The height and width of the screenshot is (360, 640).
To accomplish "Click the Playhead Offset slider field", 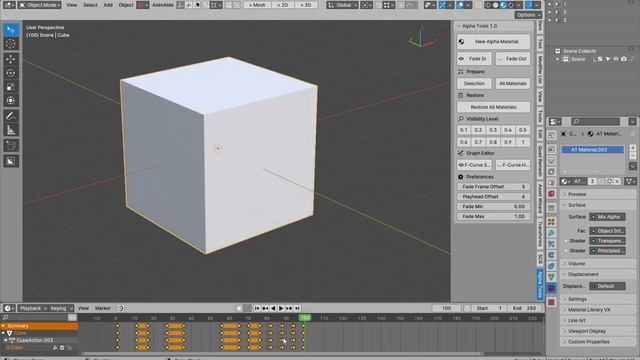I will 493,196.
